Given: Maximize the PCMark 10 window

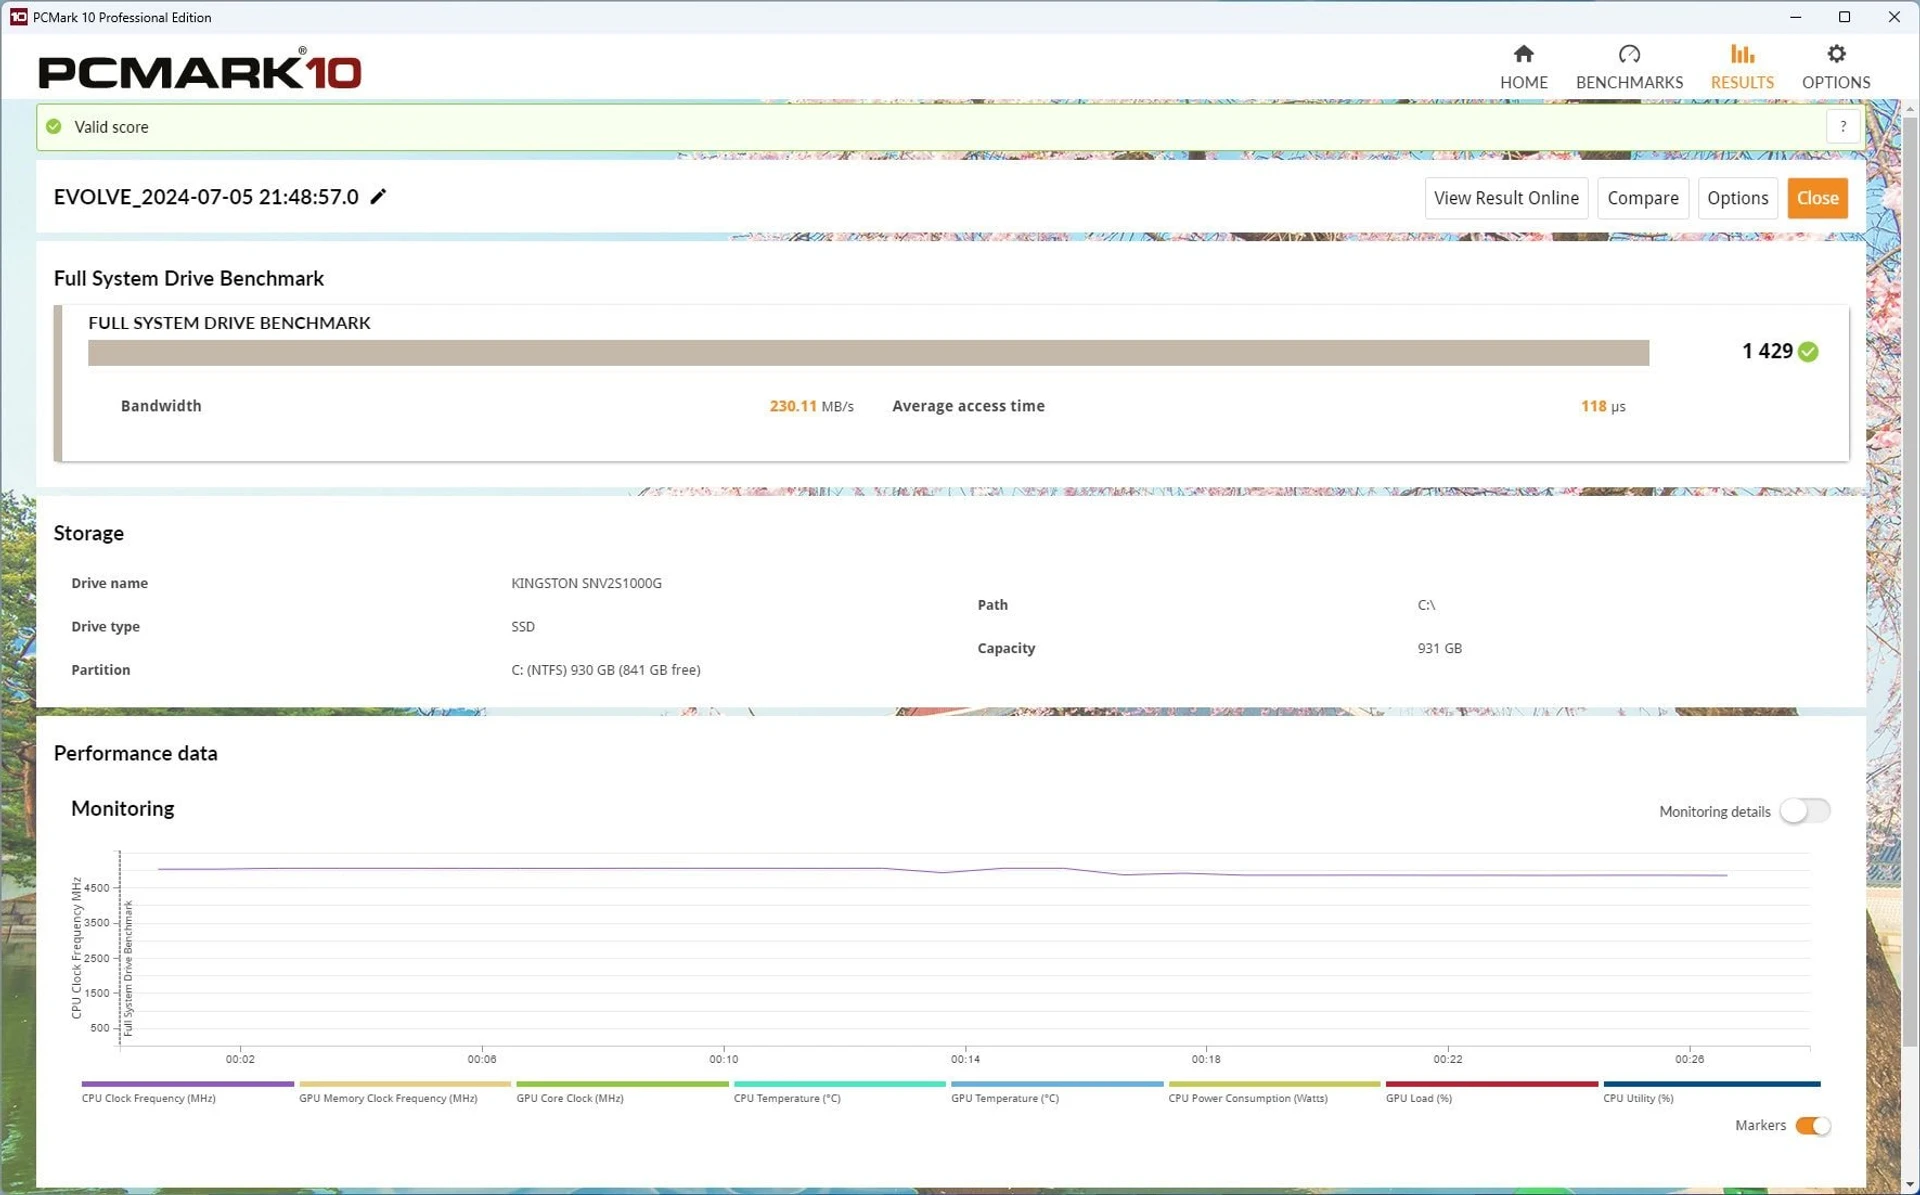Looking at the screenshot, I should pyautogui.click(x=1844, y=17).
